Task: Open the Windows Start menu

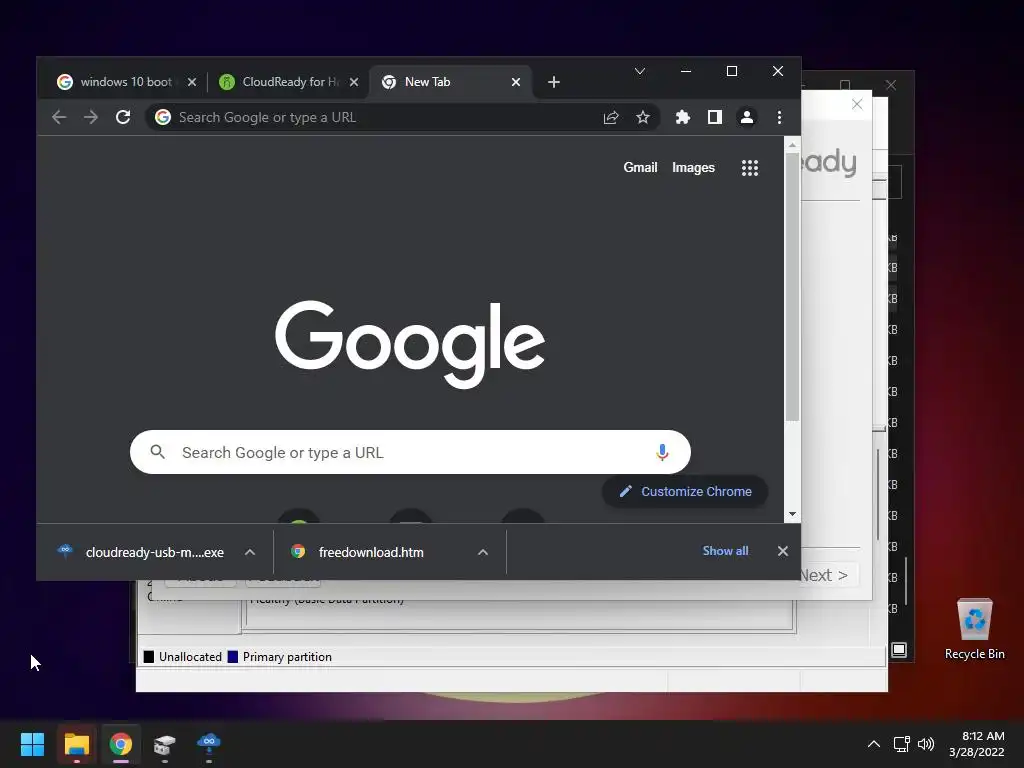Action: [33, 744]
